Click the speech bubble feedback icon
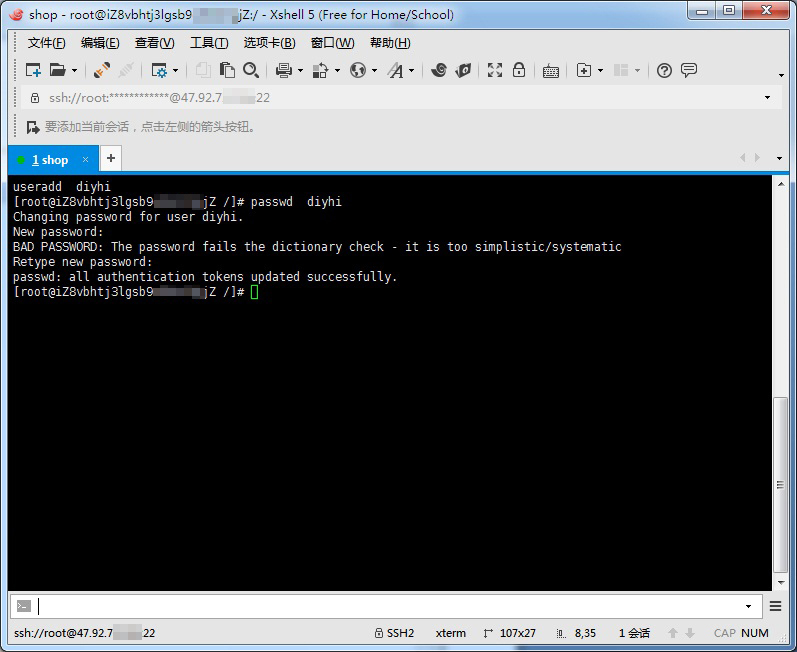 pos(689,70)
